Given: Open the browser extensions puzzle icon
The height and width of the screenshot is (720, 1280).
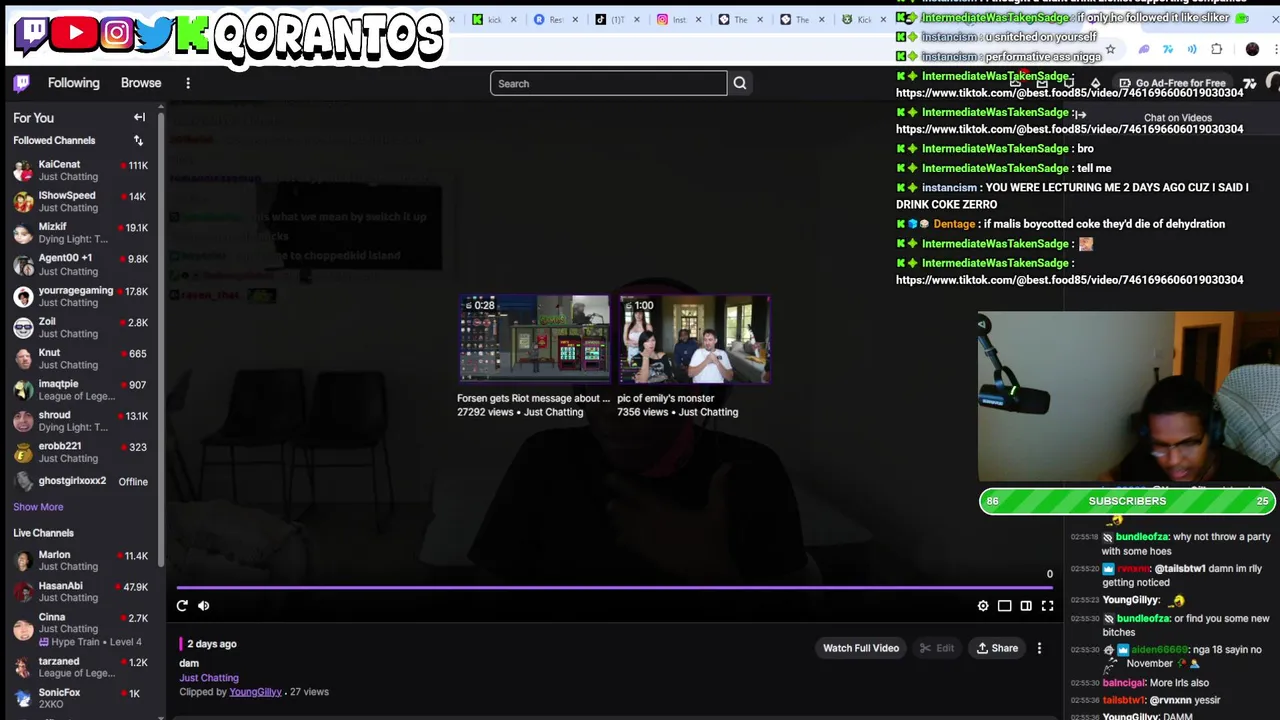Looking at the screenshot, I should click(1217, 49).
